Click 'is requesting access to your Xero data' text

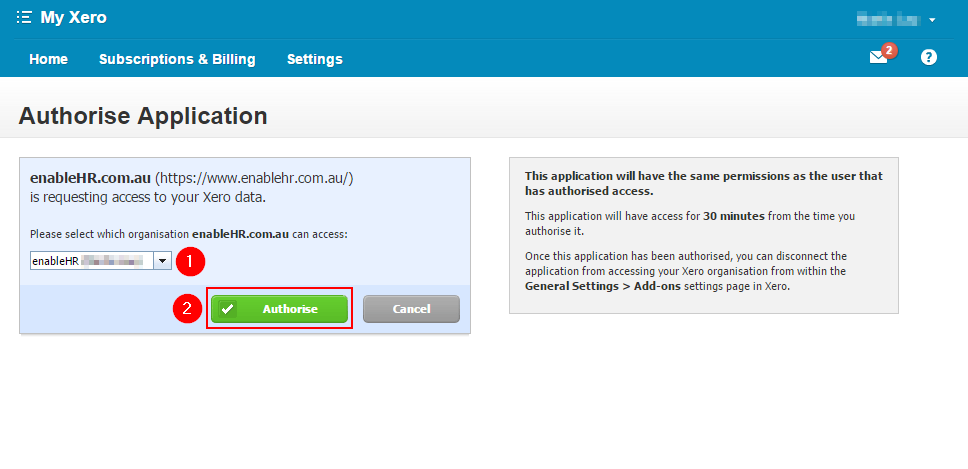click(x=148, y=198)
